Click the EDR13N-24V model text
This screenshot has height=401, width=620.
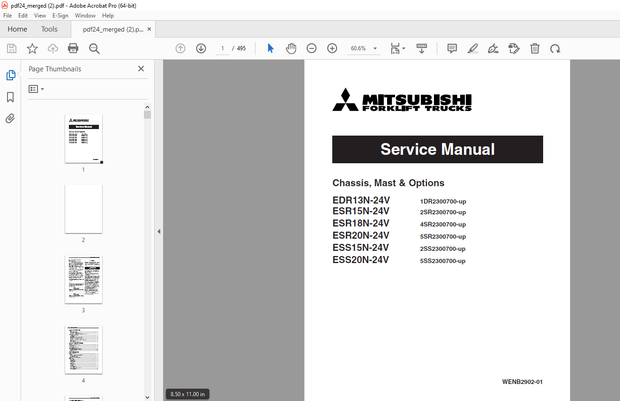click(x=361, y=200)
